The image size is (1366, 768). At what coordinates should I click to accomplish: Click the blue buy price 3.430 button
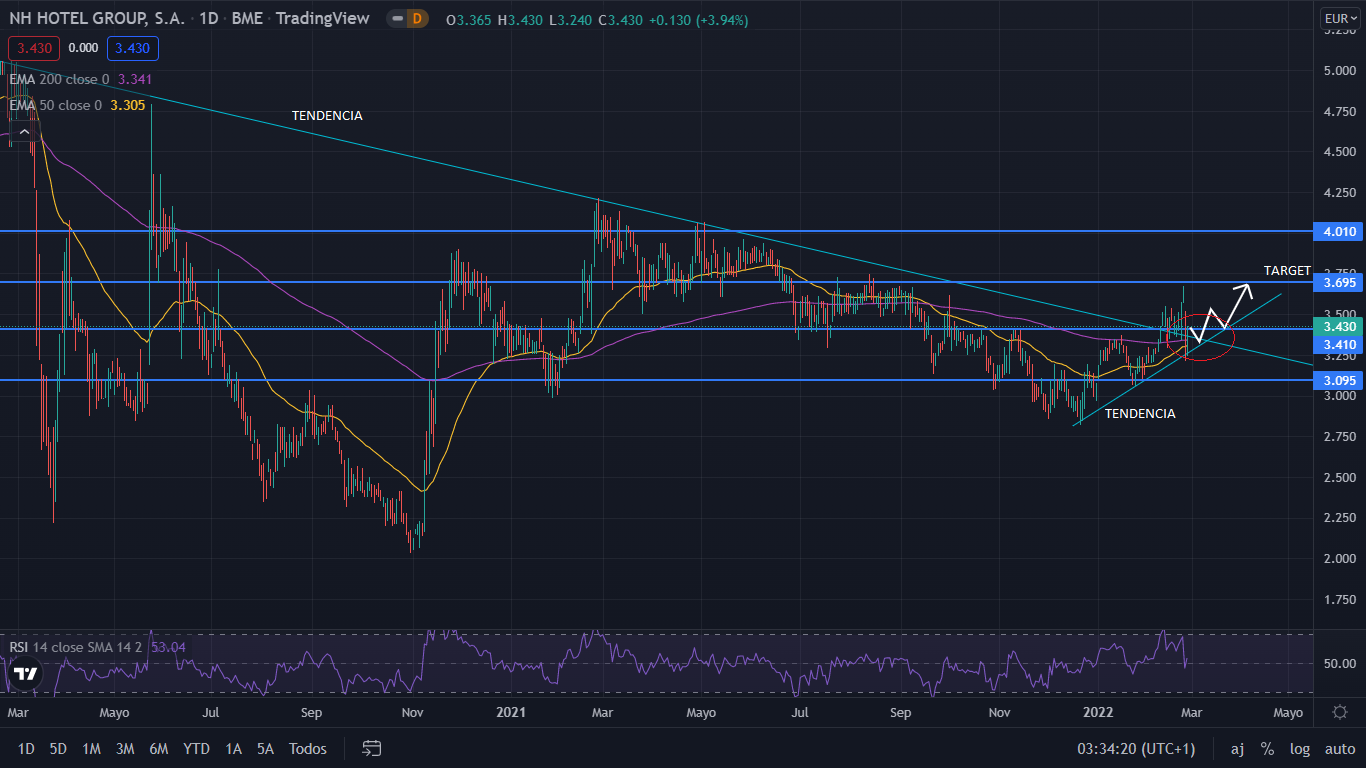[134, 48]
